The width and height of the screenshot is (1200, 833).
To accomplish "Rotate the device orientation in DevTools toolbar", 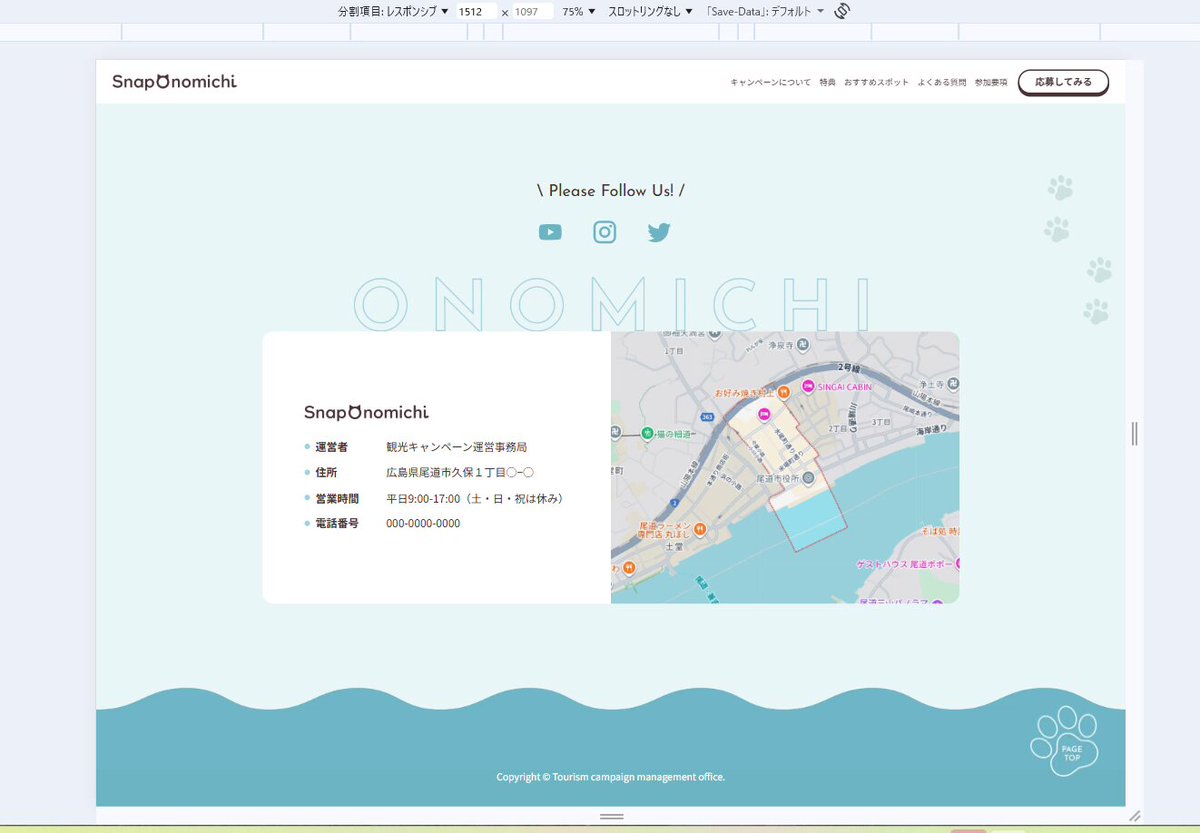I will [x=839, y=11].
